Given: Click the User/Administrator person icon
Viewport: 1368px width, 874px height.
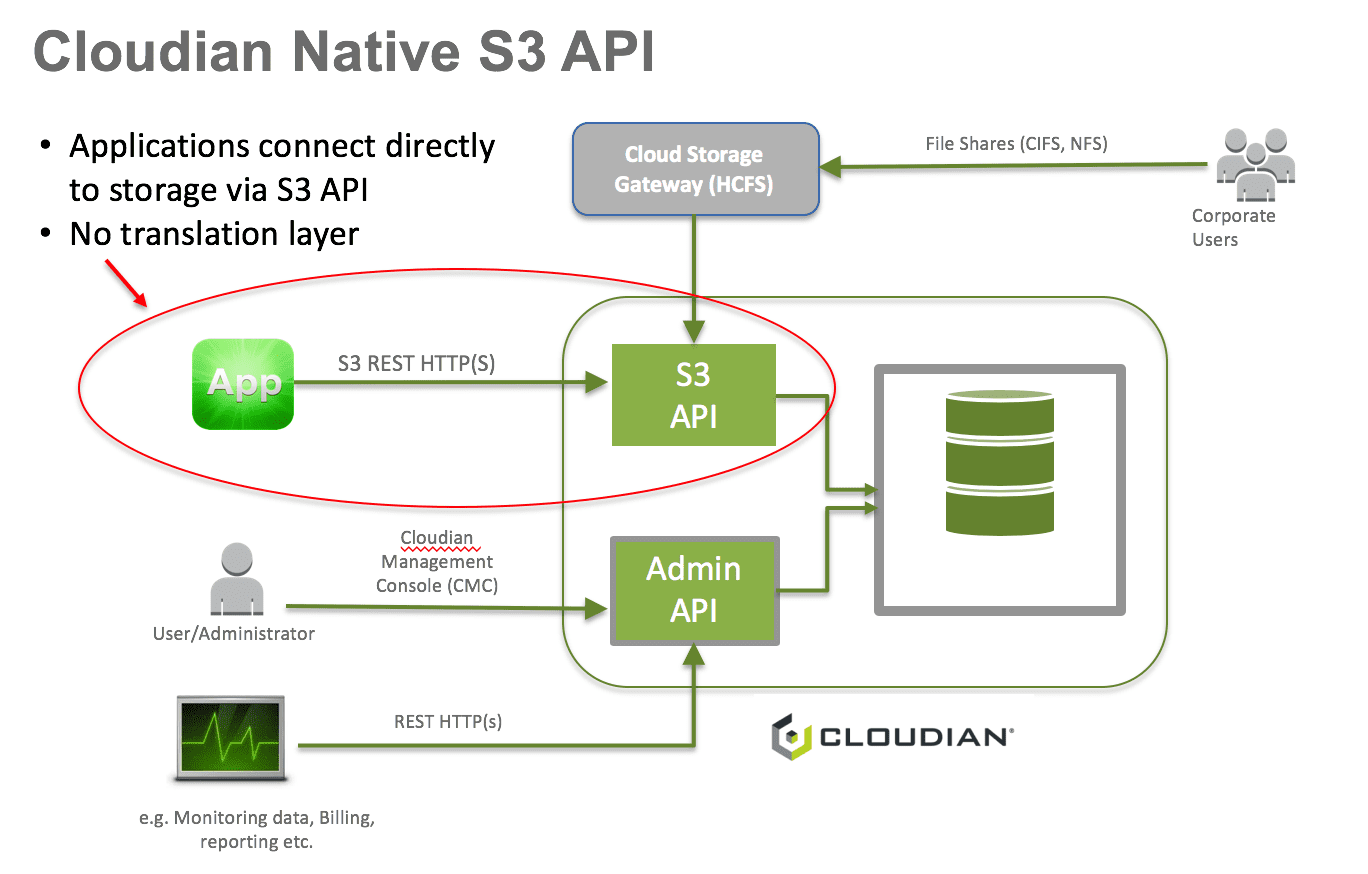Looking at the screenshot, I should tap(236, 579).
